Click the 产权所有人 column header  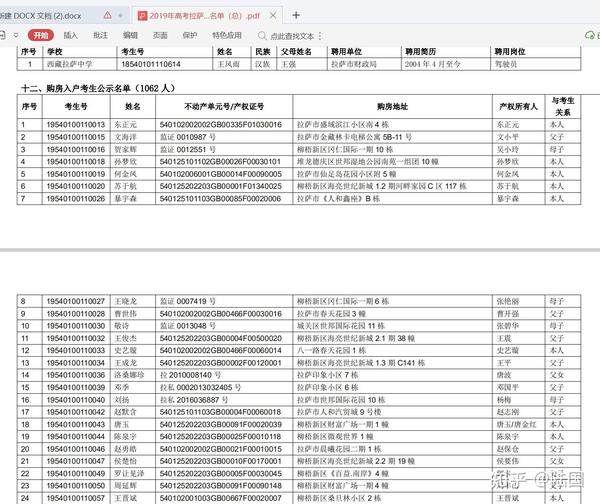point(518,106)
